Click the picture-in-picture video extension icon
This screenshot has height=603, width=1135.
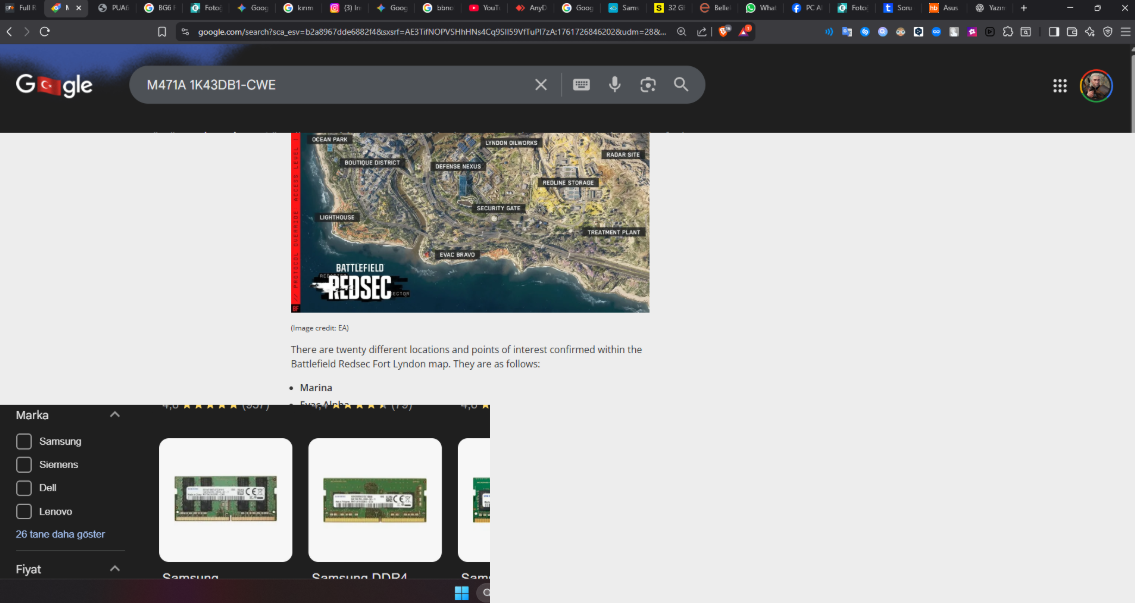[990, 32]
